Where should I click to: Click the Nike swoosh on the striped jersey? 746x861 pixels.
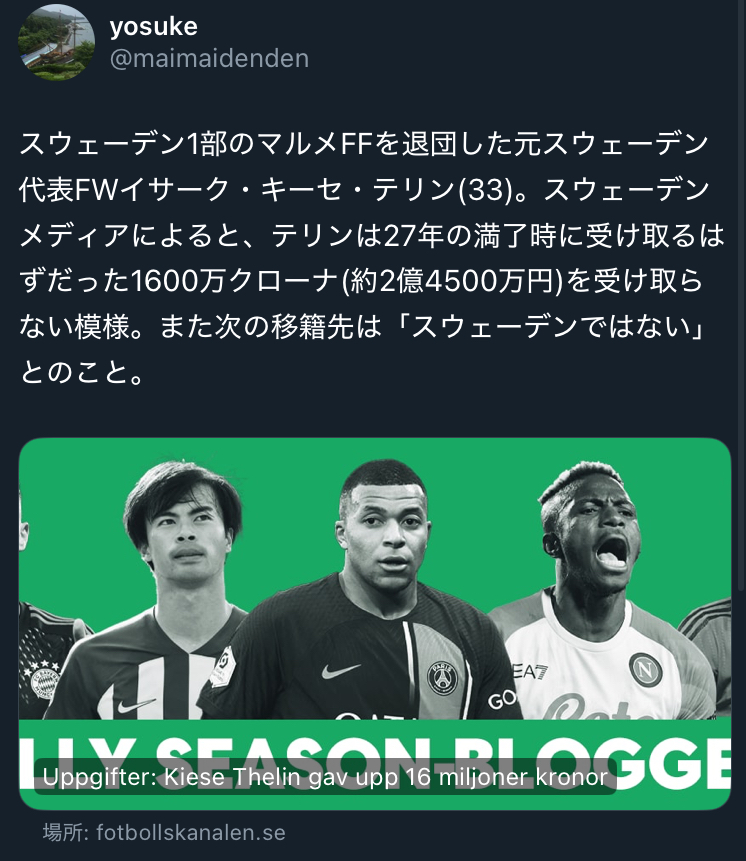(135, 706)
